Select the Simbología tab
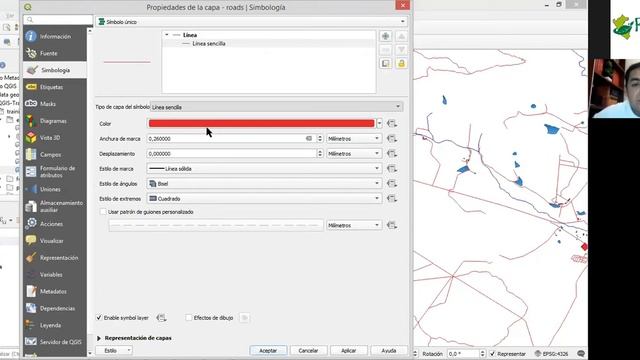The width and height of the screenshot is (640, 360). tap(55, 70)
